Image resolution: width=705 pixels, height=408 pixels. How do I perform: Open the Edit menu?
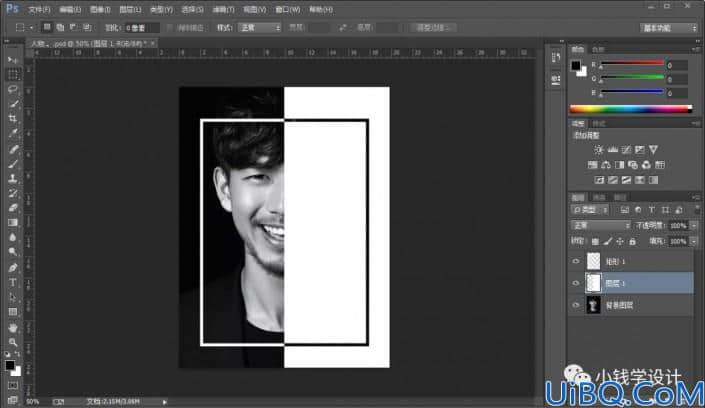point(70,9)
